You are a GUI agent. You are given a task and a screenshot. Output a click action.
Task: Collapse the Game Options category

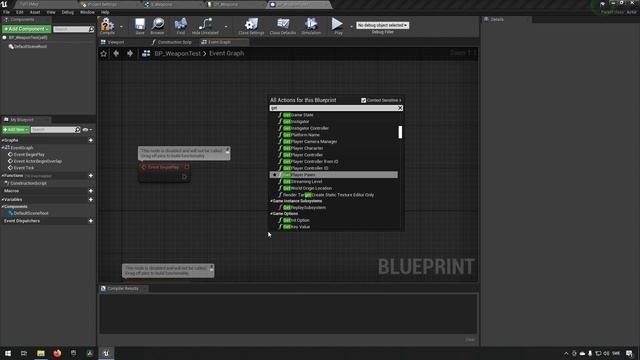(x=271, y=214)
